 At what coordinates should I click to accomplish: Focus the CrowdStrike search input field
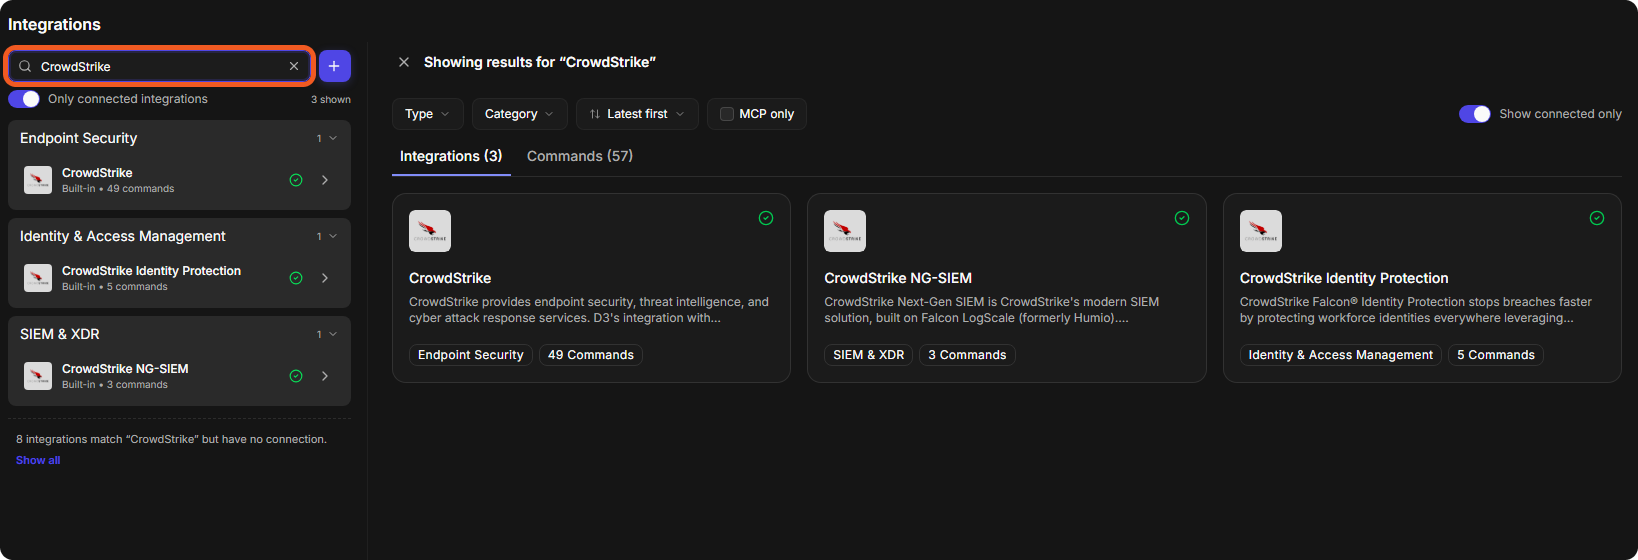(160, 66)
